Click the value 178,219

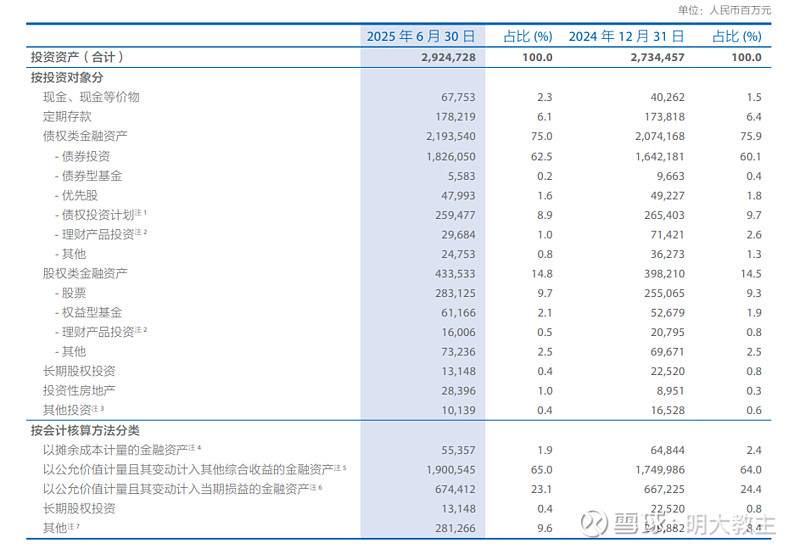pyautogui.click(x=455, y=117)
